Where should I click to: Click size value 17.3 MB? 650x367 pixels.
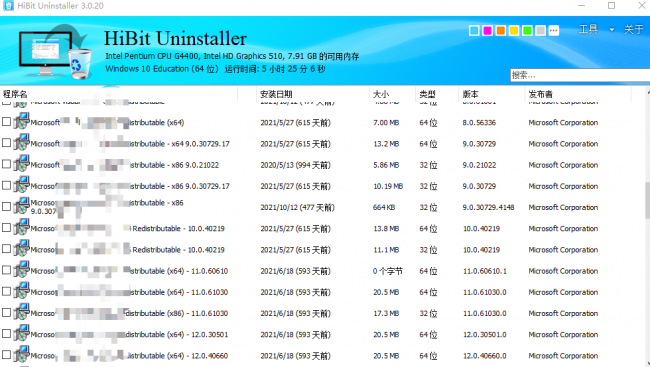pyautogui.click(x=386, y=314)
